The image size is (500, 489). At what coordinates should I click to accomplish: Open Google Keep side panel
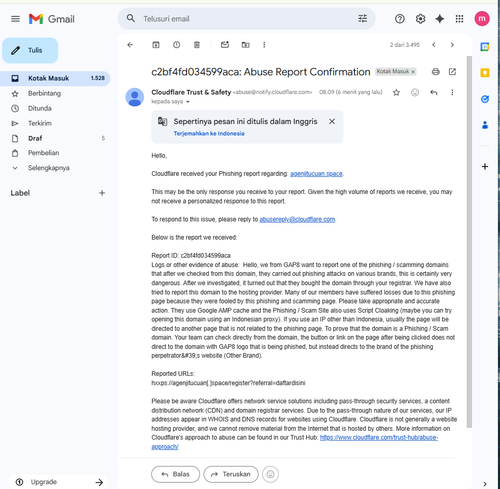coord(485,73)
